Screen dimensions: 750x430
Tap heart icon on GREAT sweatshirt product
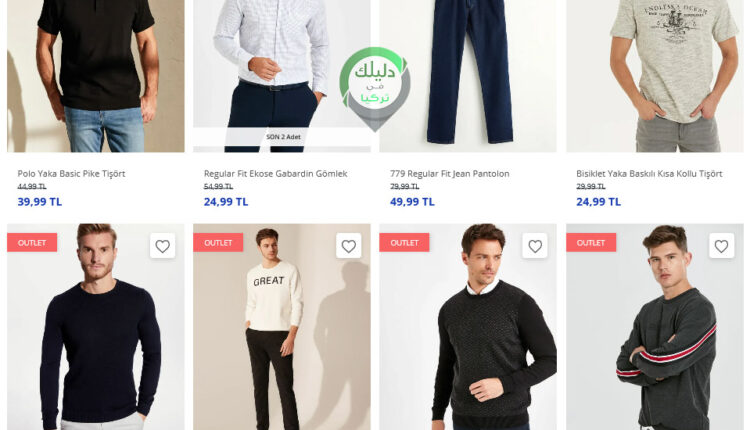[348, 246]
